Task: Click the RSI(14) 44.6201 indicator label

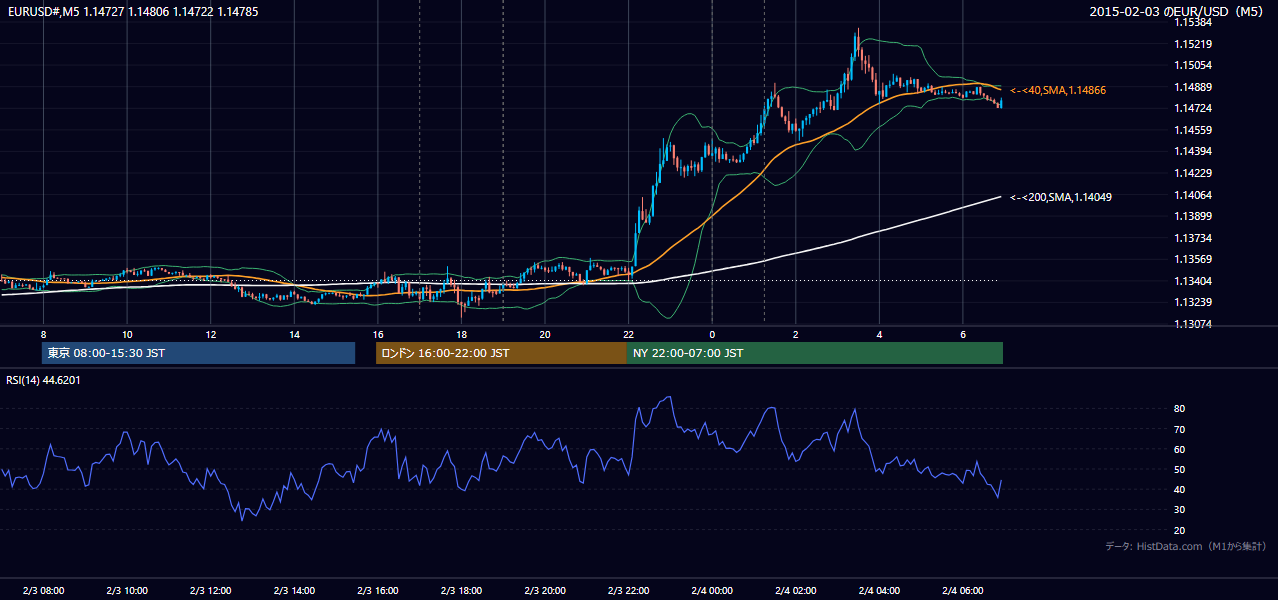Action: 44,380
